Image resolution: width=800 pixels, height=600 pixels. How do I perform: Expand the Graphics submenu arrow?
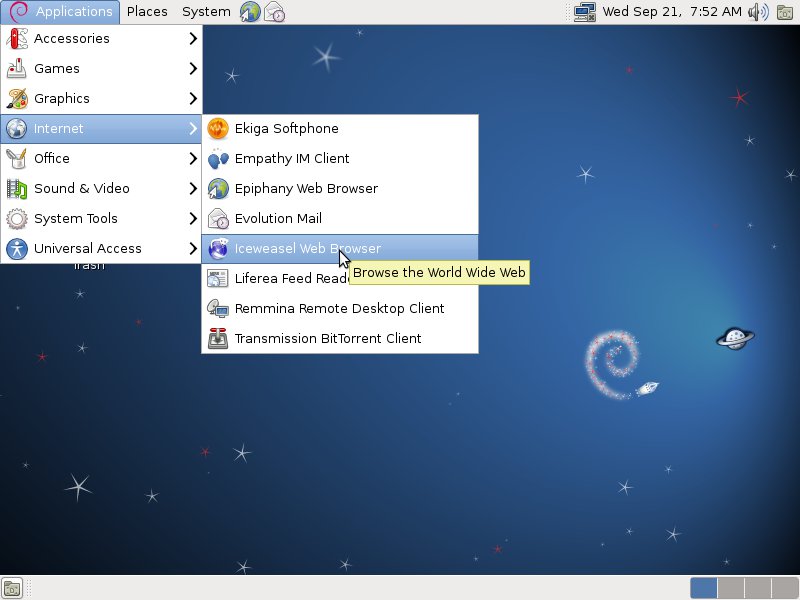(193, 98)
